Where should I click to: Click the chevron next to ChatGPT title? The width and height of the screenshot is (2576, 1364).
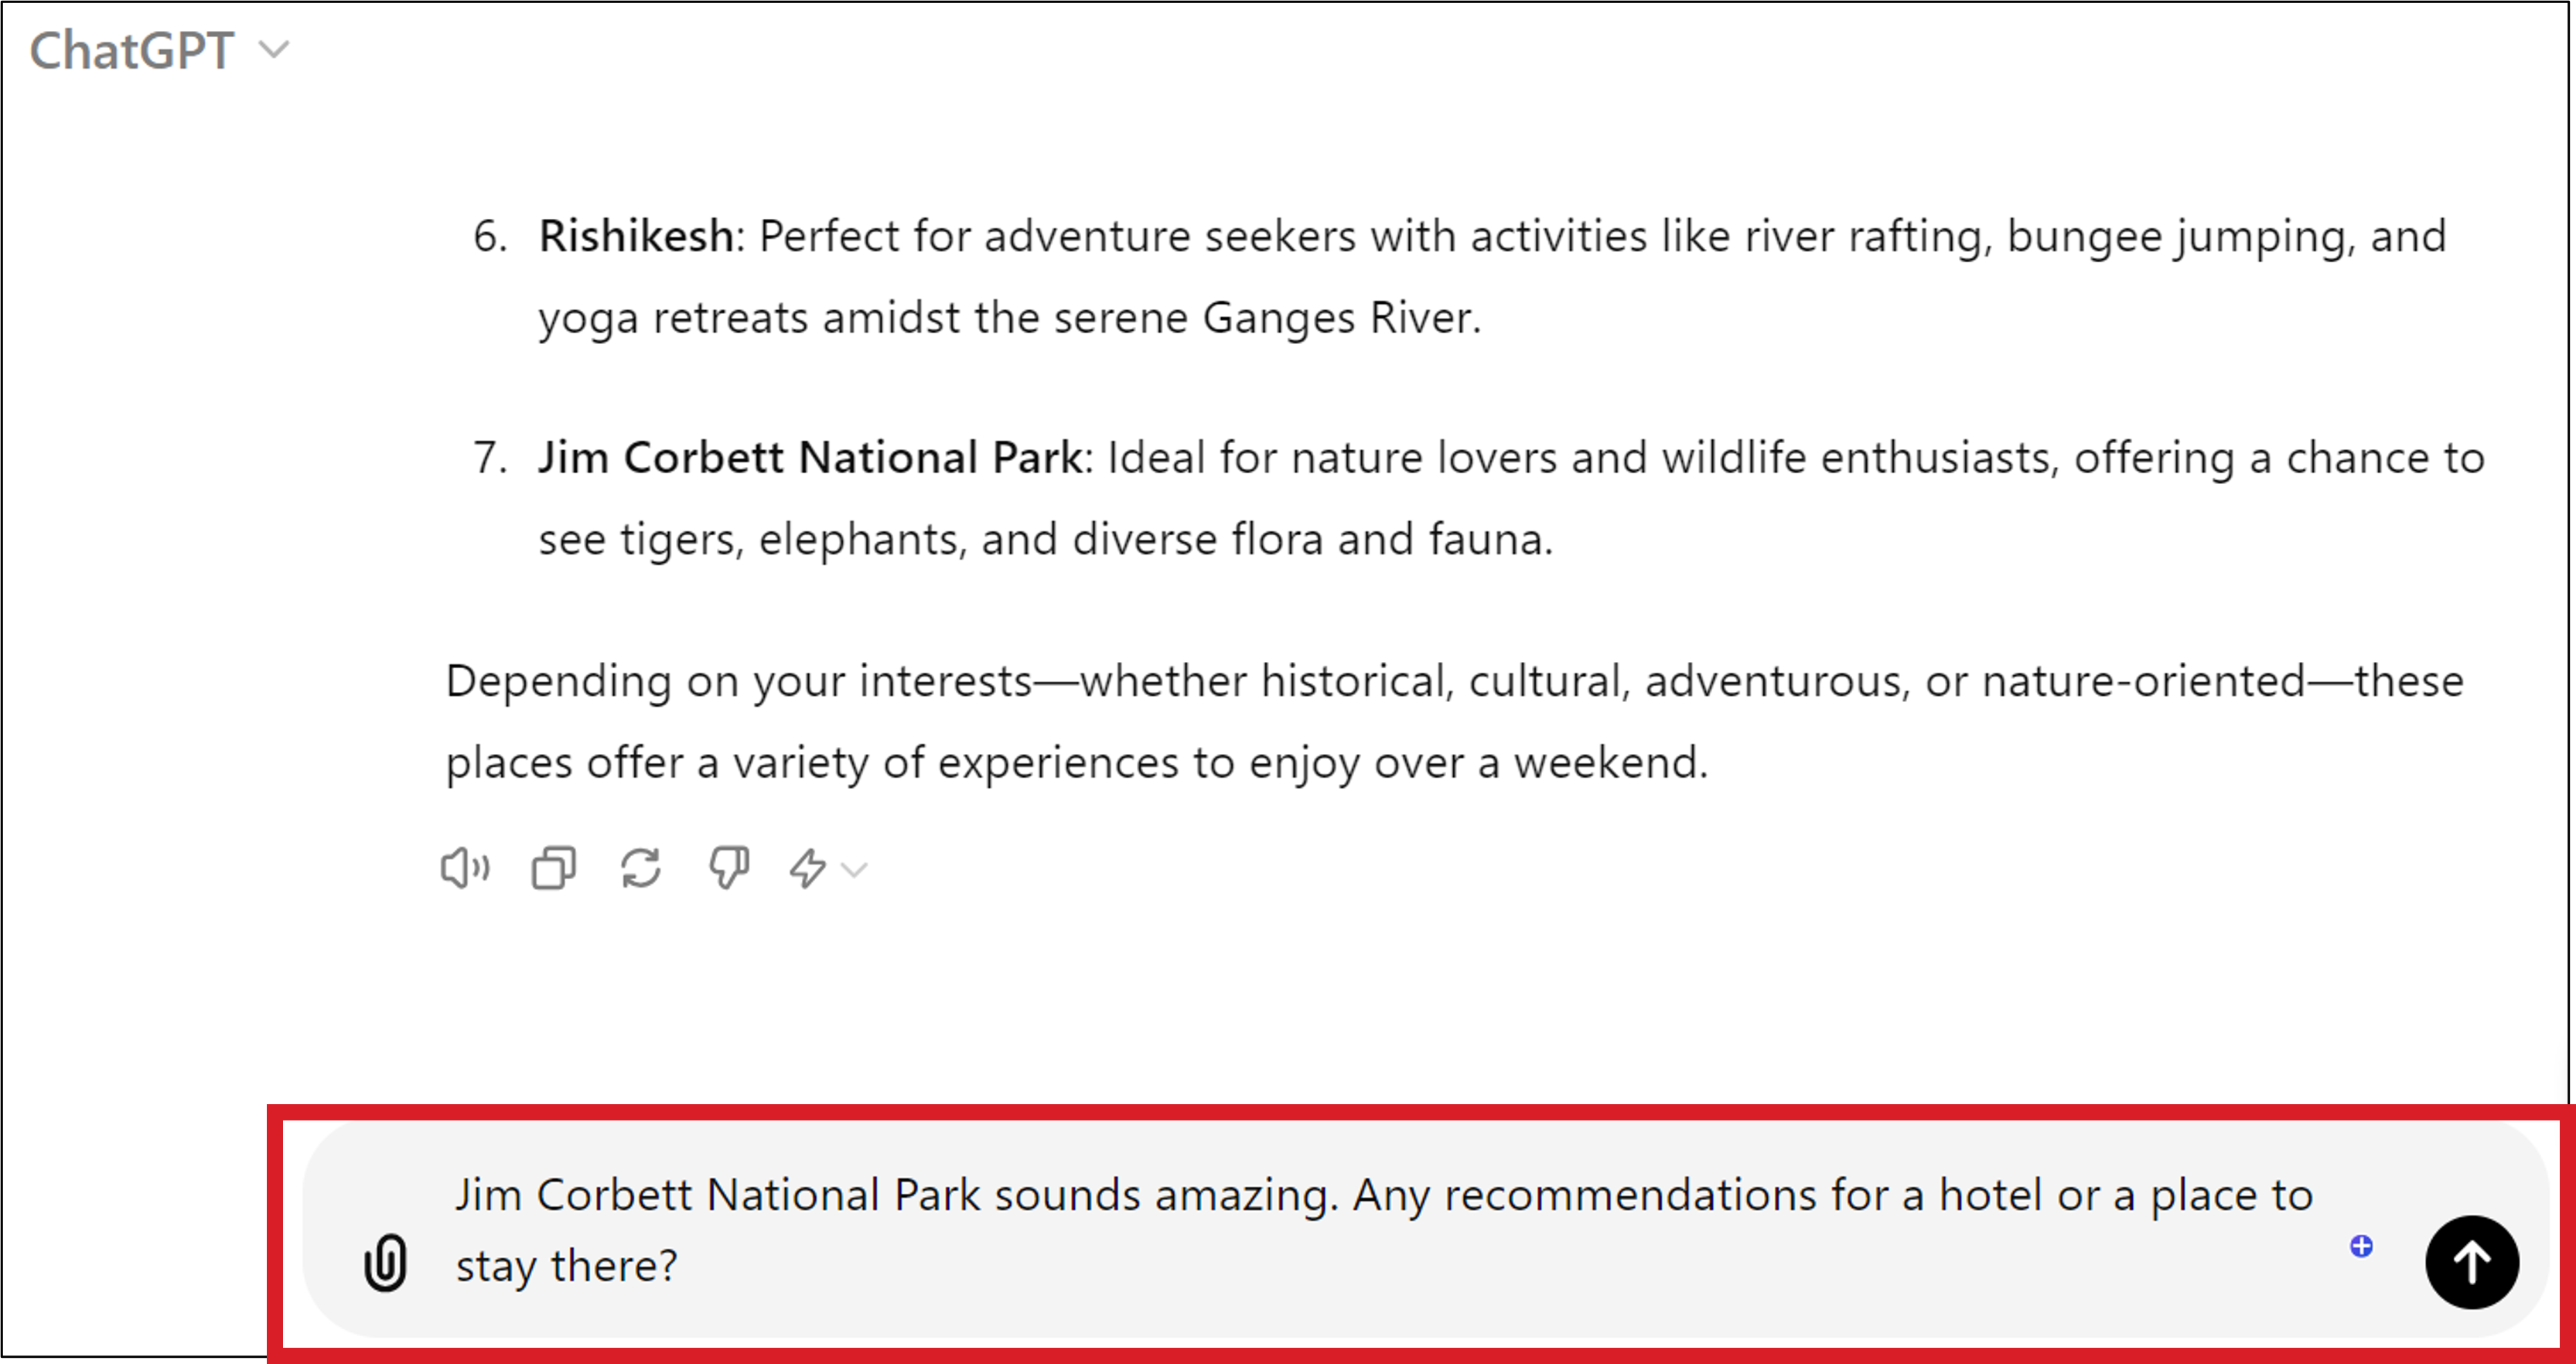tap(274, 50)
